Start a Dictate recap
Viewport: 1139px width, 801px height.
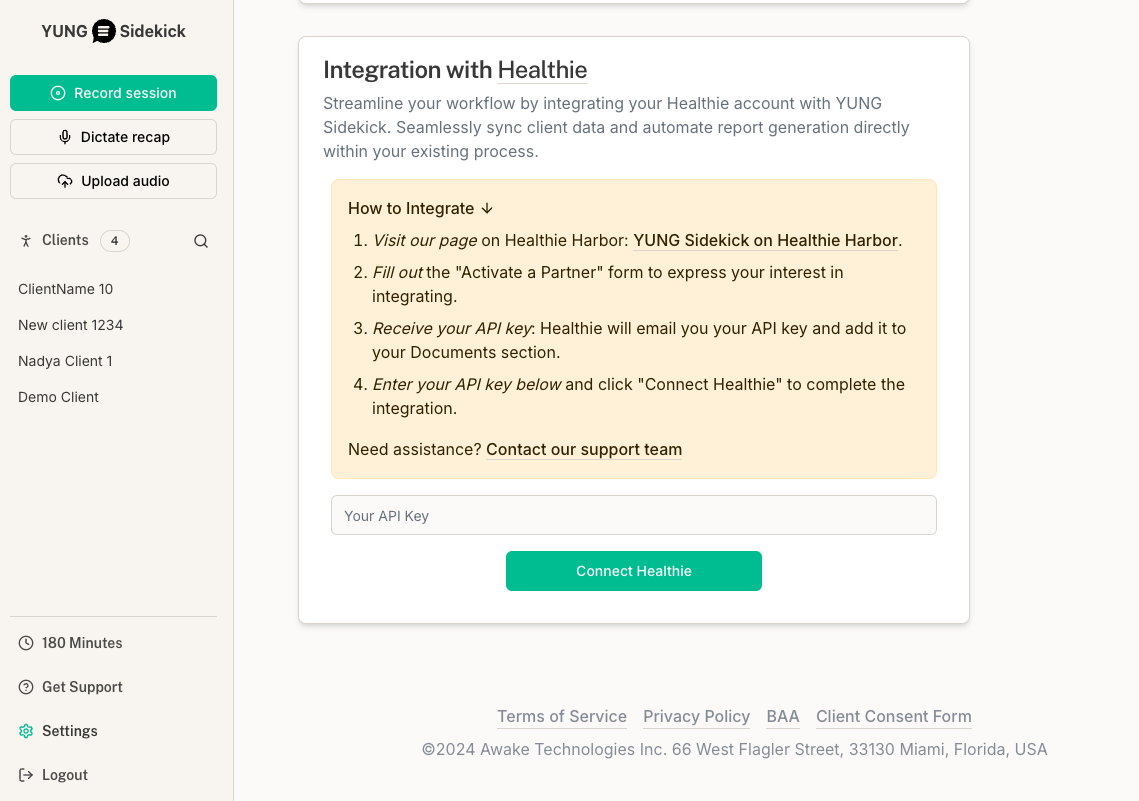(113, 137)
